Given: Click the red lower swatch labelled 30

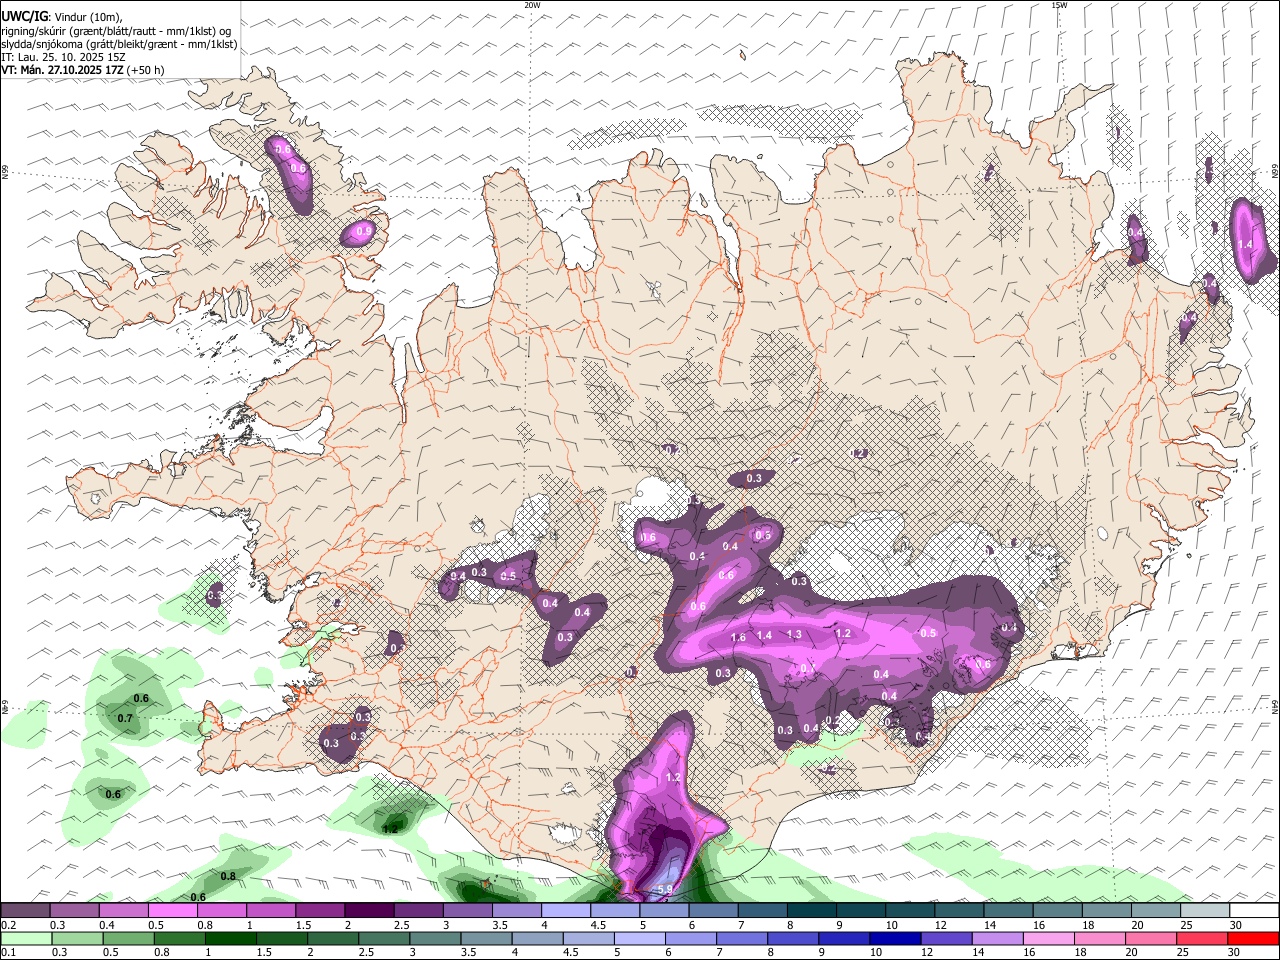Looking at the screenshot, I should [x=1254, y=938].
